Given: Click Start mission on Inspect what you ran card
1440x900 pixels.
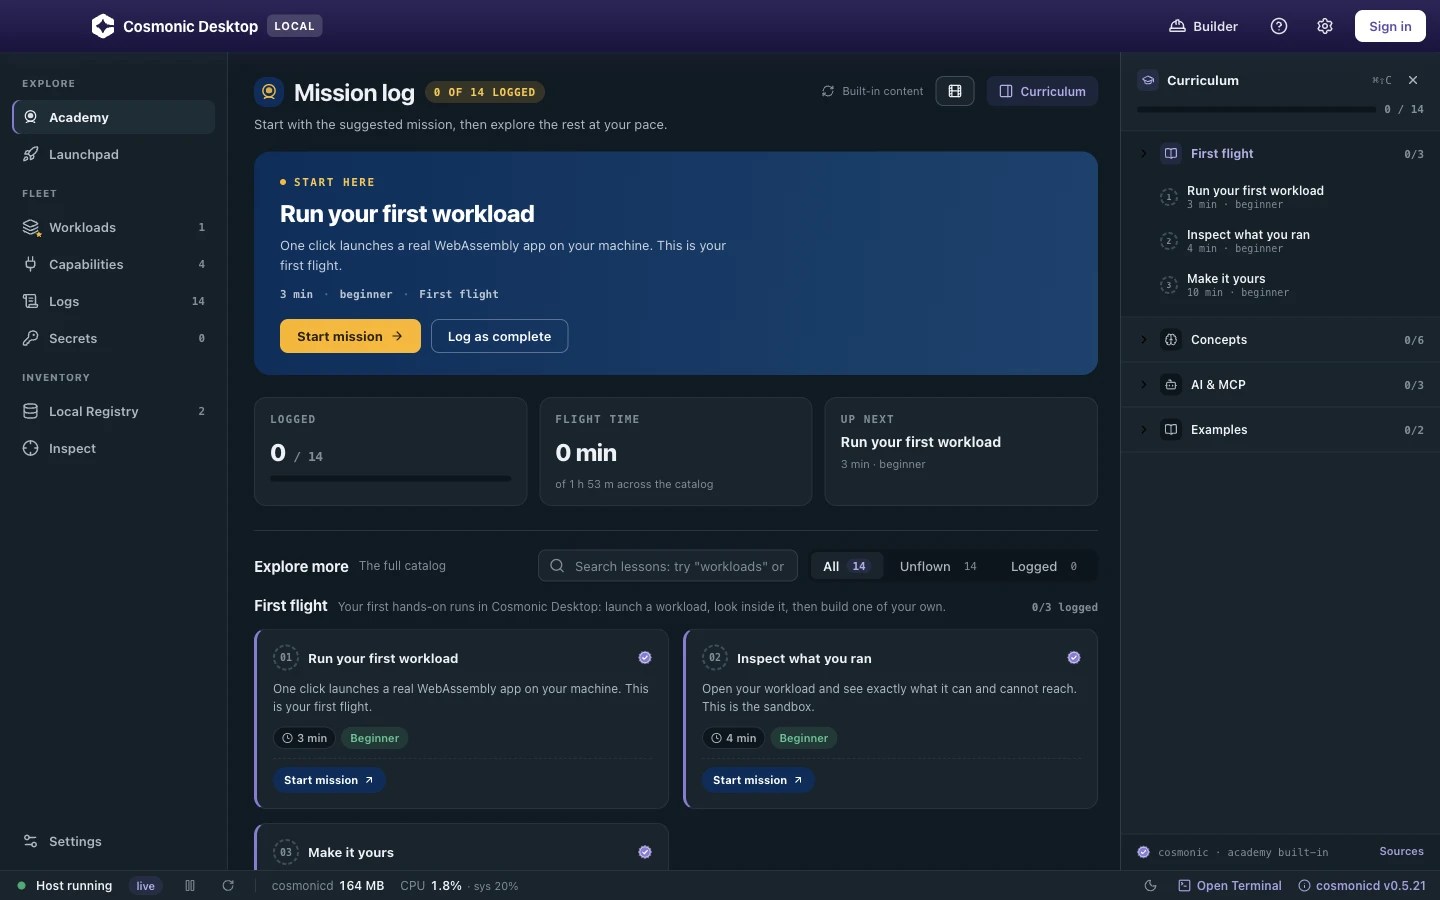Looking at the screenshot, I should 758,780.
